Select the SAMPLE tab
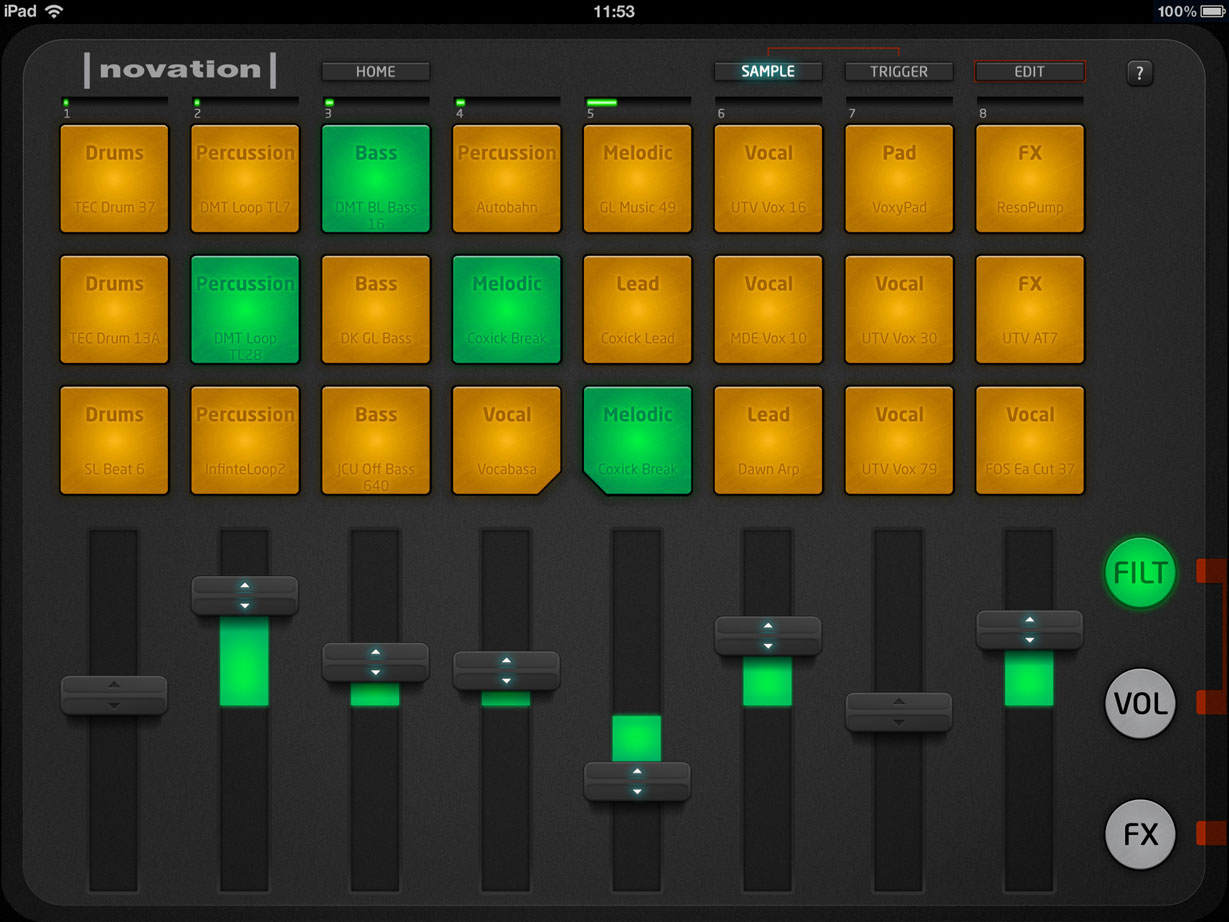1229x922 pixels. pyautogui.click(x=767, y=71)
